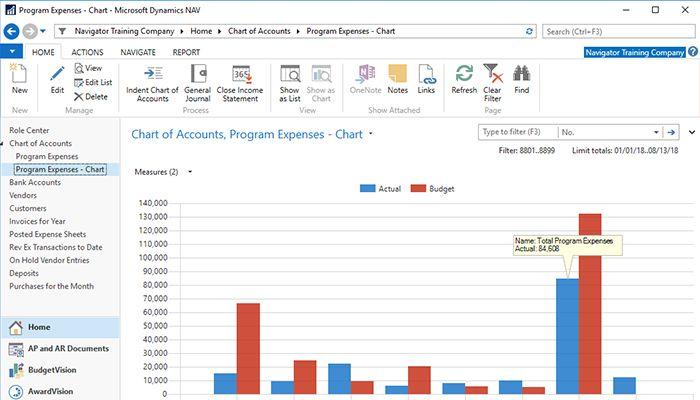Run Indent Chart of Accounts

pyautogui.click(x=152, y=83)
